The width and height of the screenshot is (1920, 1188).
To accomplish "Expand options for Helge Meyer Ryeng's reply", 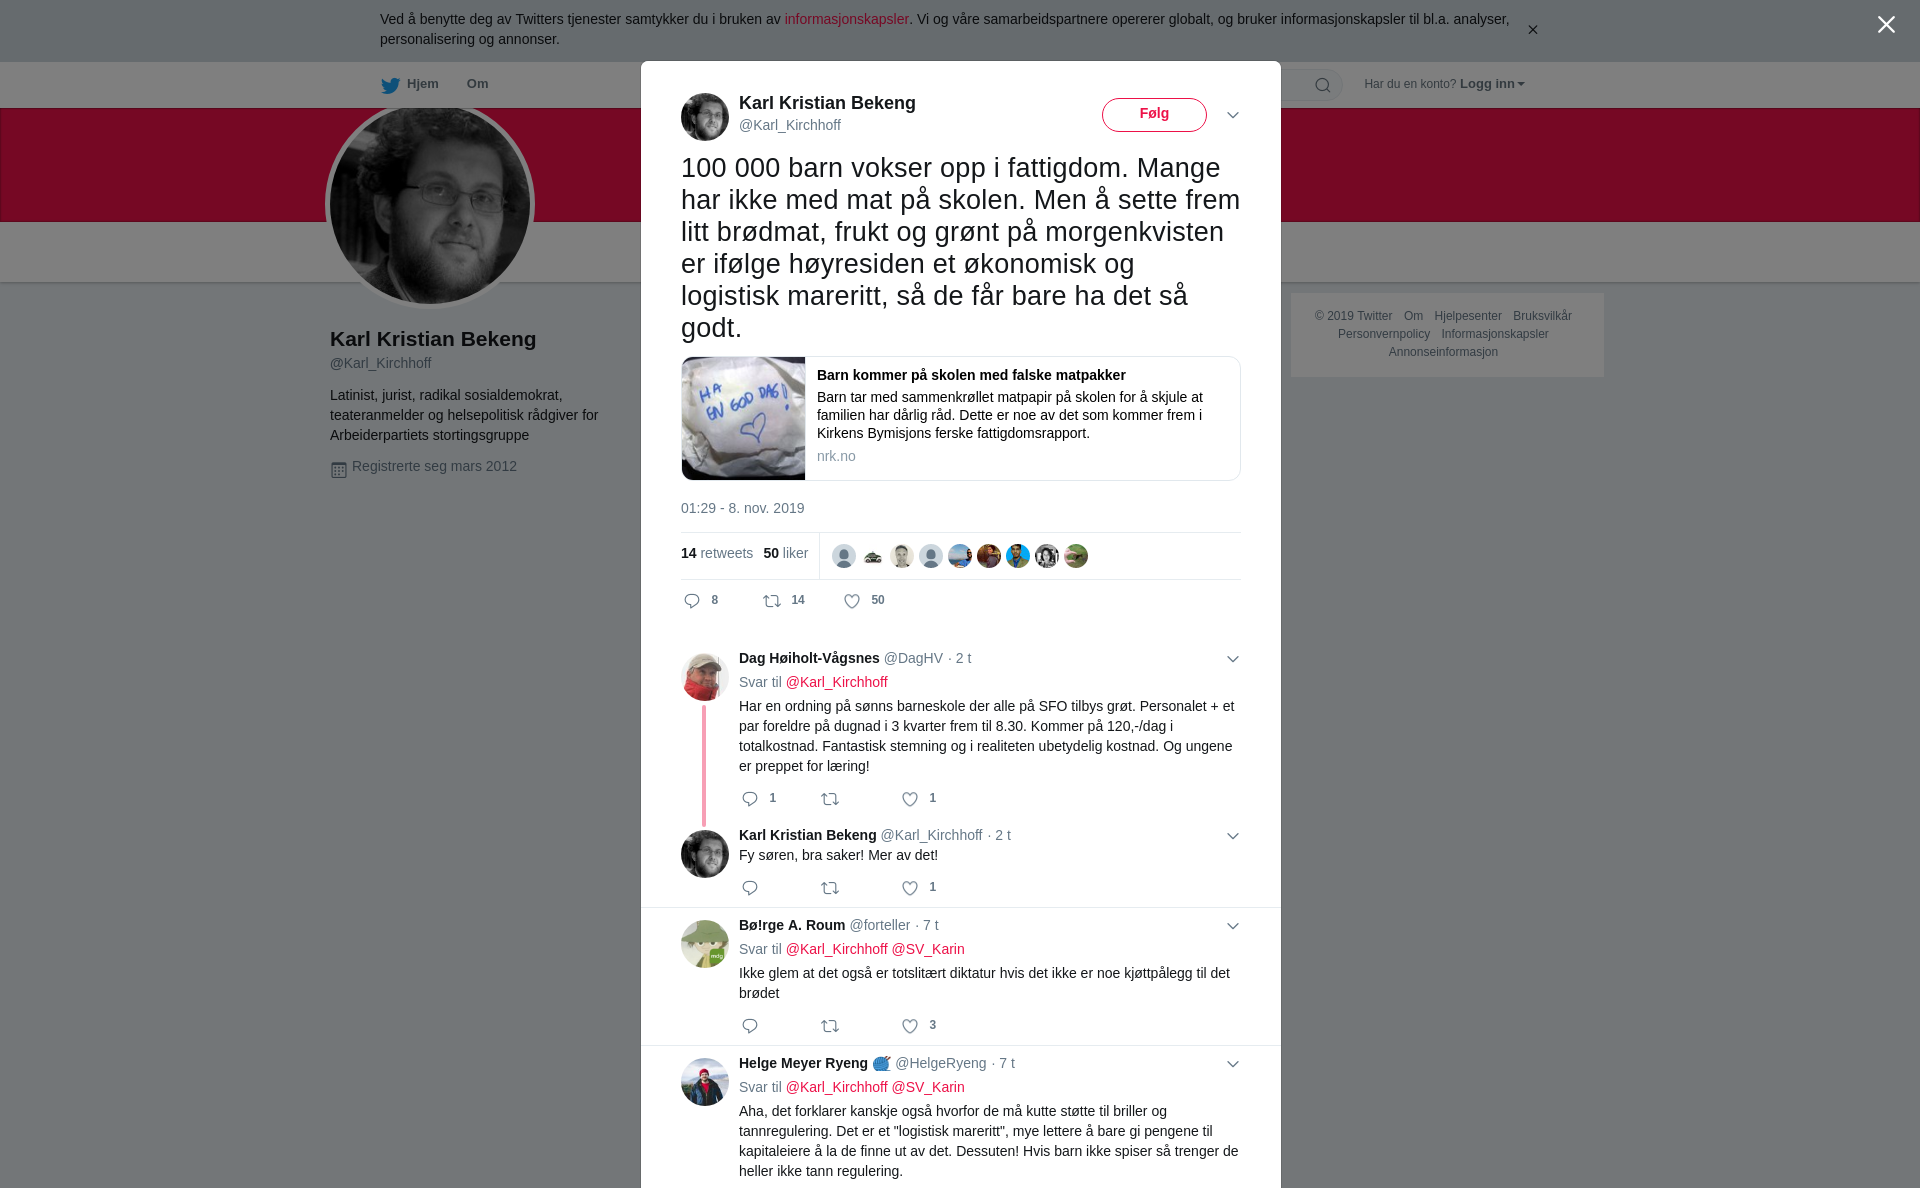I will pyautogui.click(x=1233, y=1064).
